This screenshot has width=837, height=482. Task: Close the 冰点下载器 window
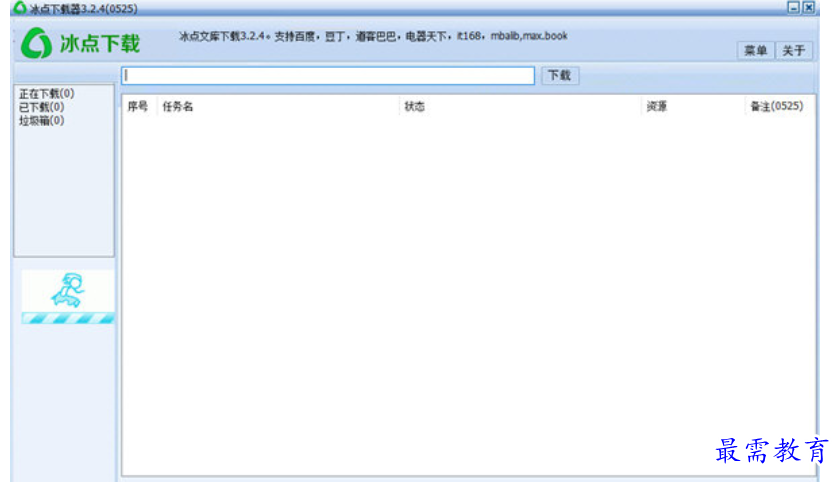tap(809, 7)
